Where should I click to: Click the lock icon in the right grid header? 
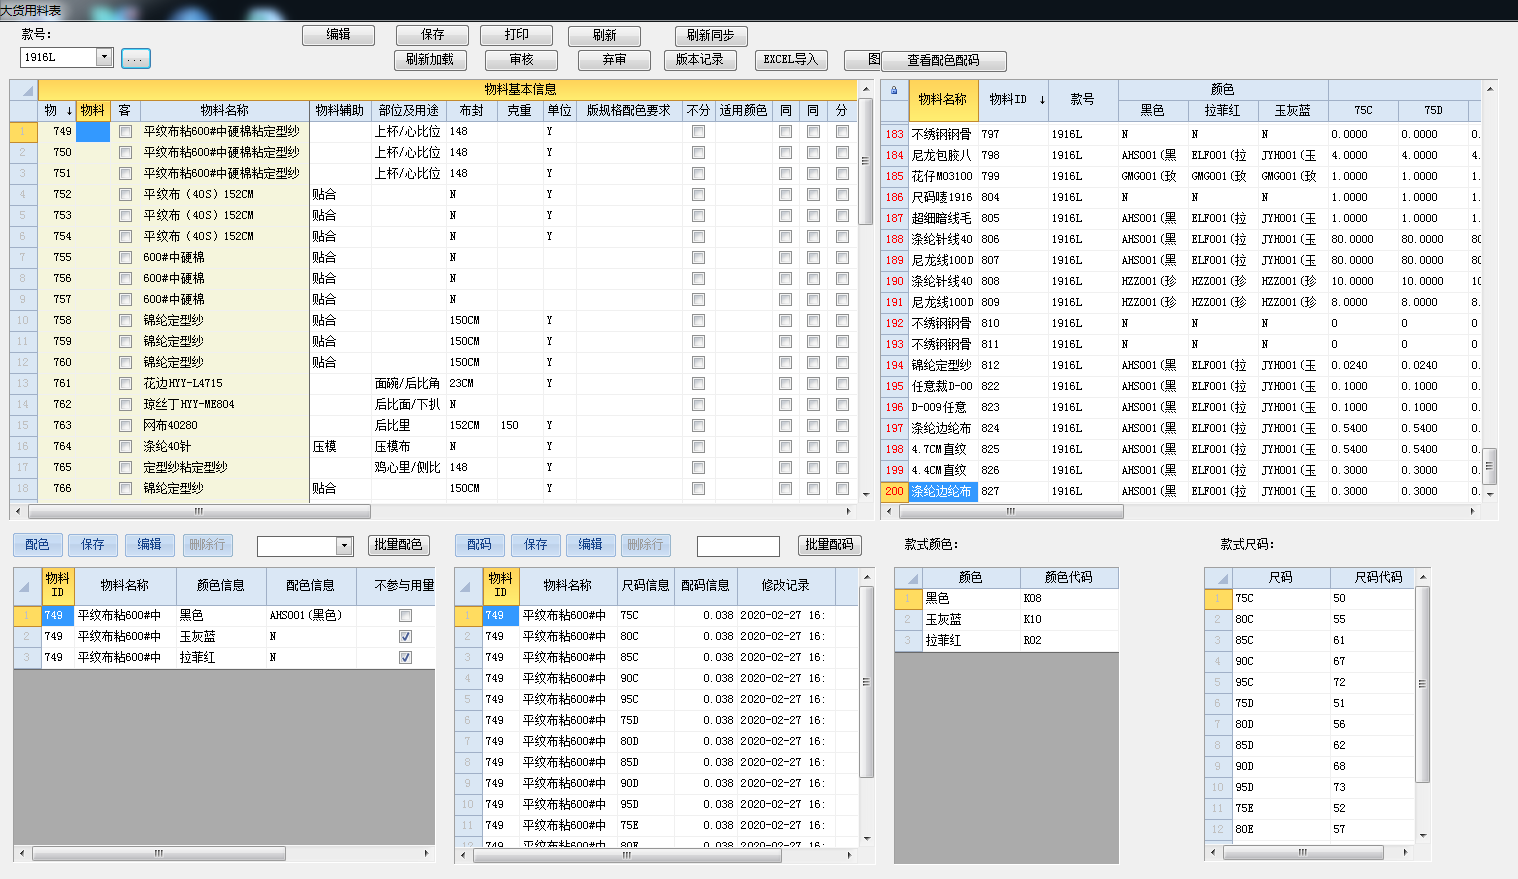pos(894,90)
